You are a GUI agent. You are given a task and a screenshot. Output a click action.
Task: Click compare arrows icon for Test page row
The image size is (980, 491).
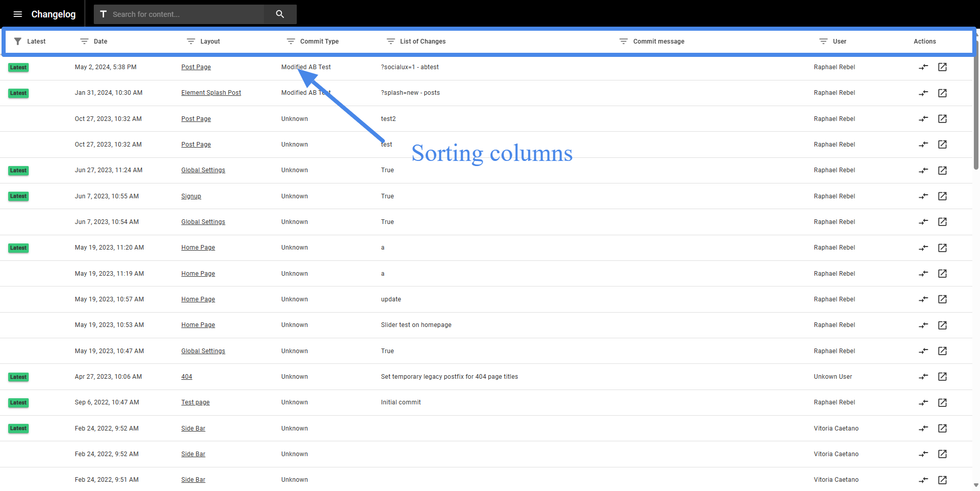click(923, 403)
